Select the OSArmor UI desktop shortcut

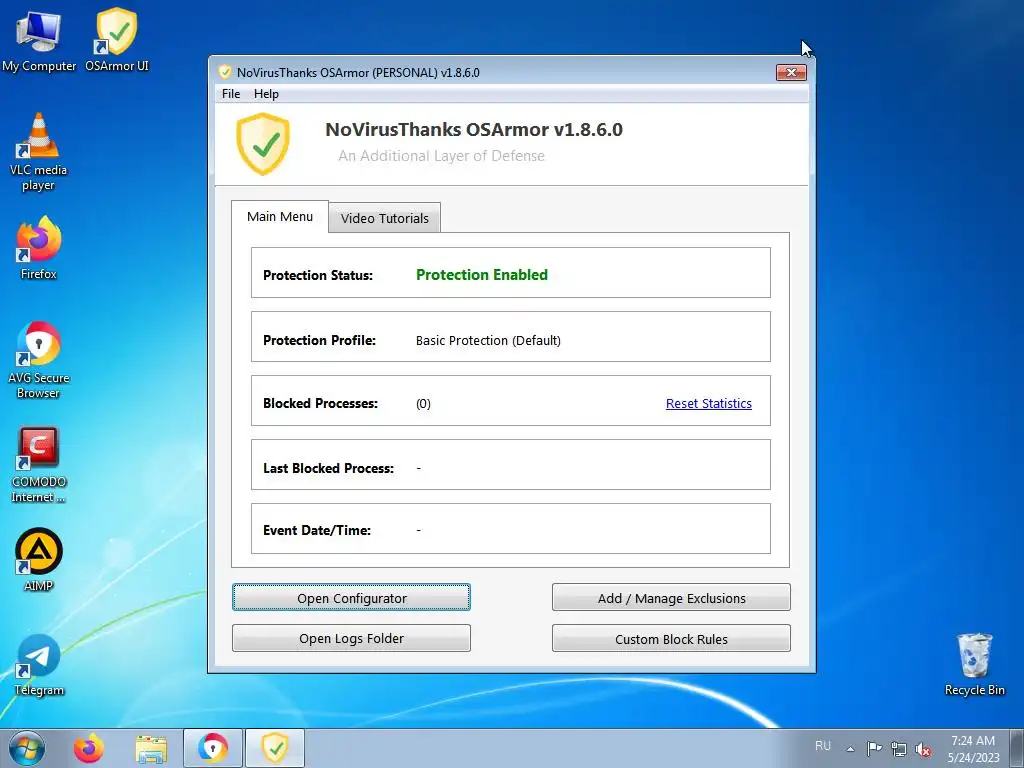tap(117, 40)
